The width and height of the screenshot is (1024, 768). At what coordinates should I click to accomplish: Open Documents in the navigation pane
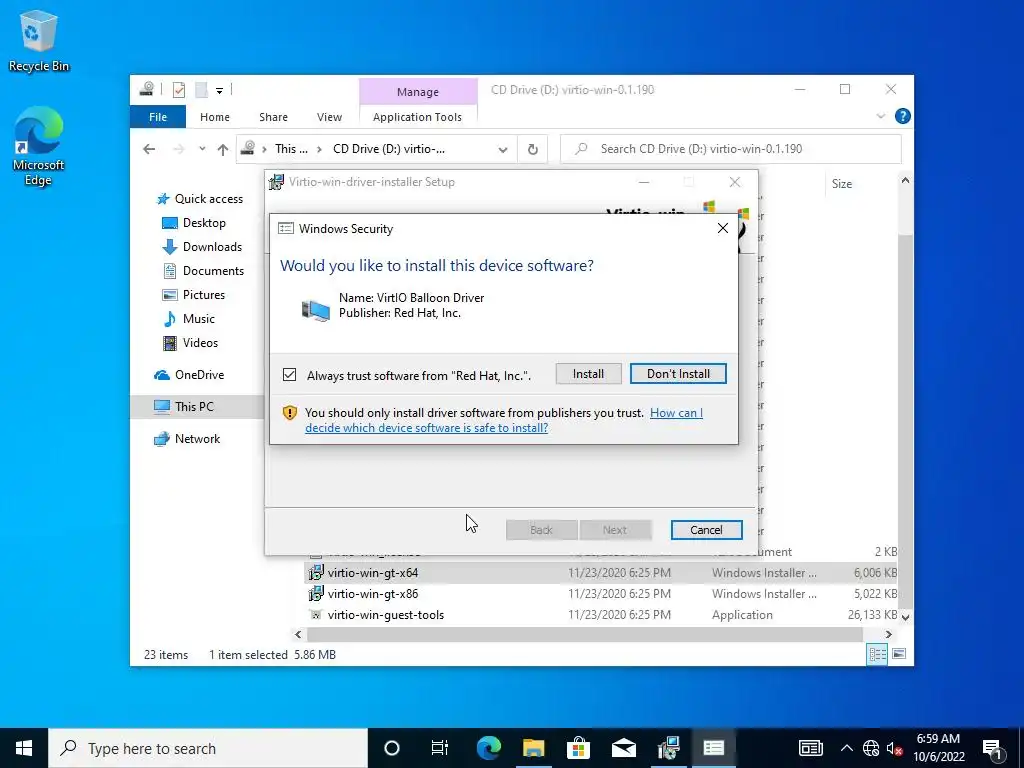(x=203, y=271)
